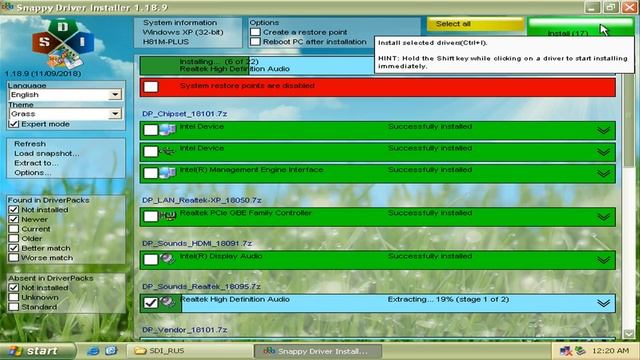Click the Realtek PCIe GBE network adapter icon
This screenshot has height=360, width=640.
[168, 216]
